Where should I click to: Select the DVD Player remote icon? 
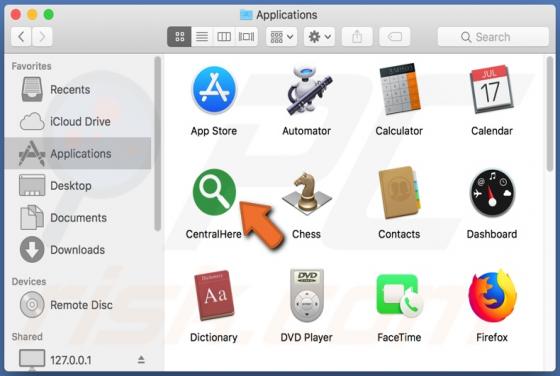(x=307, y=295)
